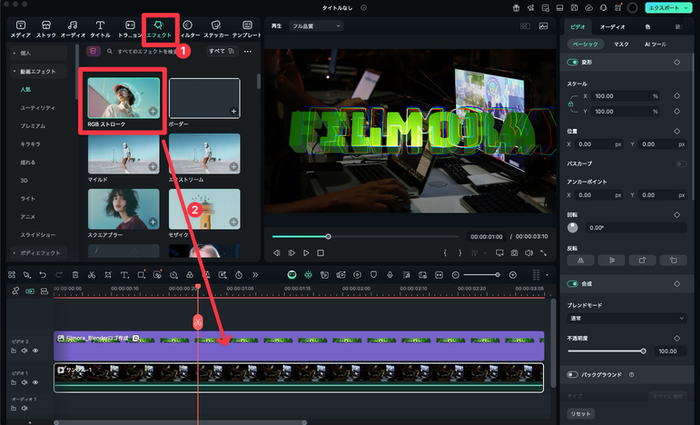
Task: Enable the バックグラウンド (Background) switch
Action: [x=573, y=375]
